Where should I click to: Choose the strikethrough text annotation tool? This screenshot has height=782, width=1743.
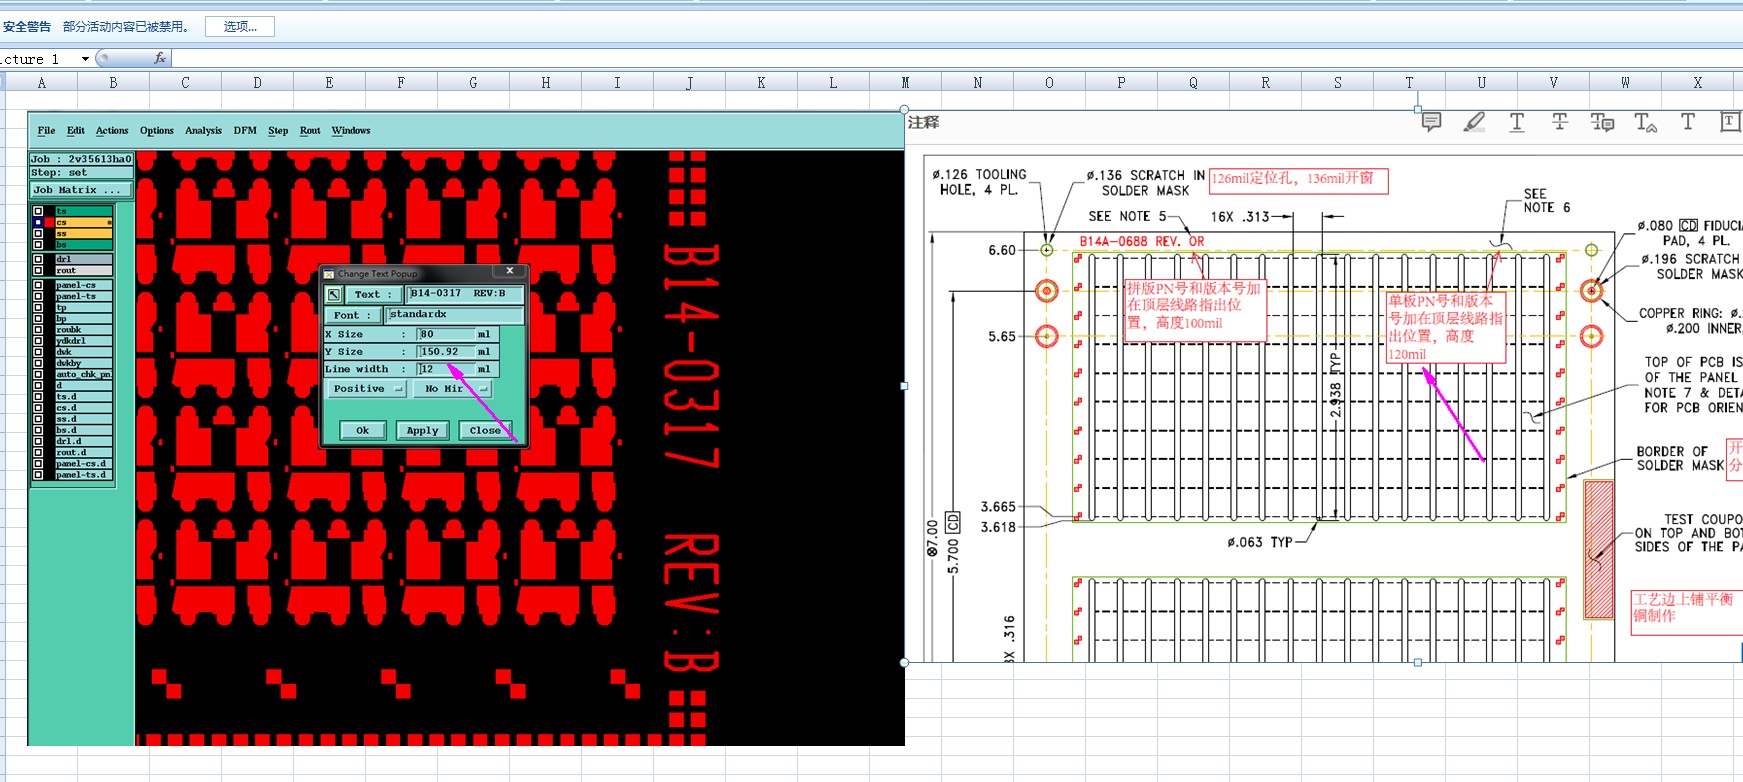[x=1560, y=122]
